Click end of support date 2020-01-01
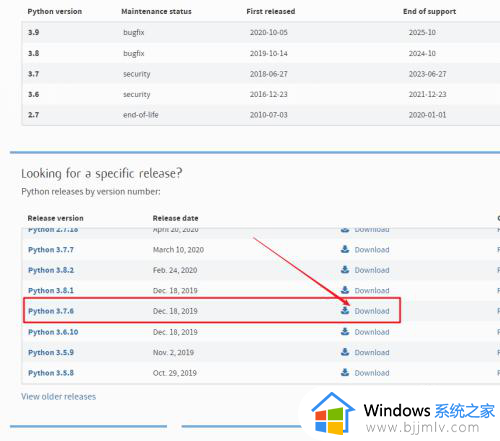Image resolution: width=500 pixels, height=441 pixels. pyautogui.click(x=428, y=115)
